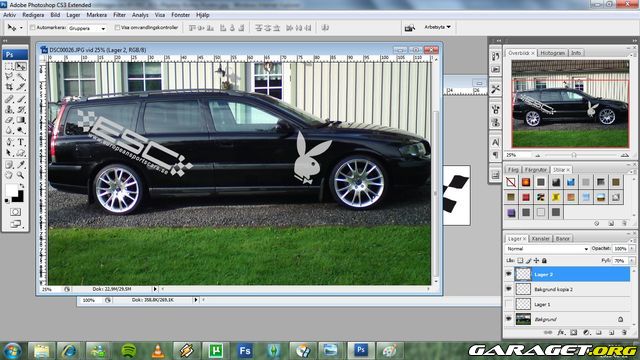Select the Lager 1 layer name
Viewport: 640px width, 360px height.
click(542, 304)
